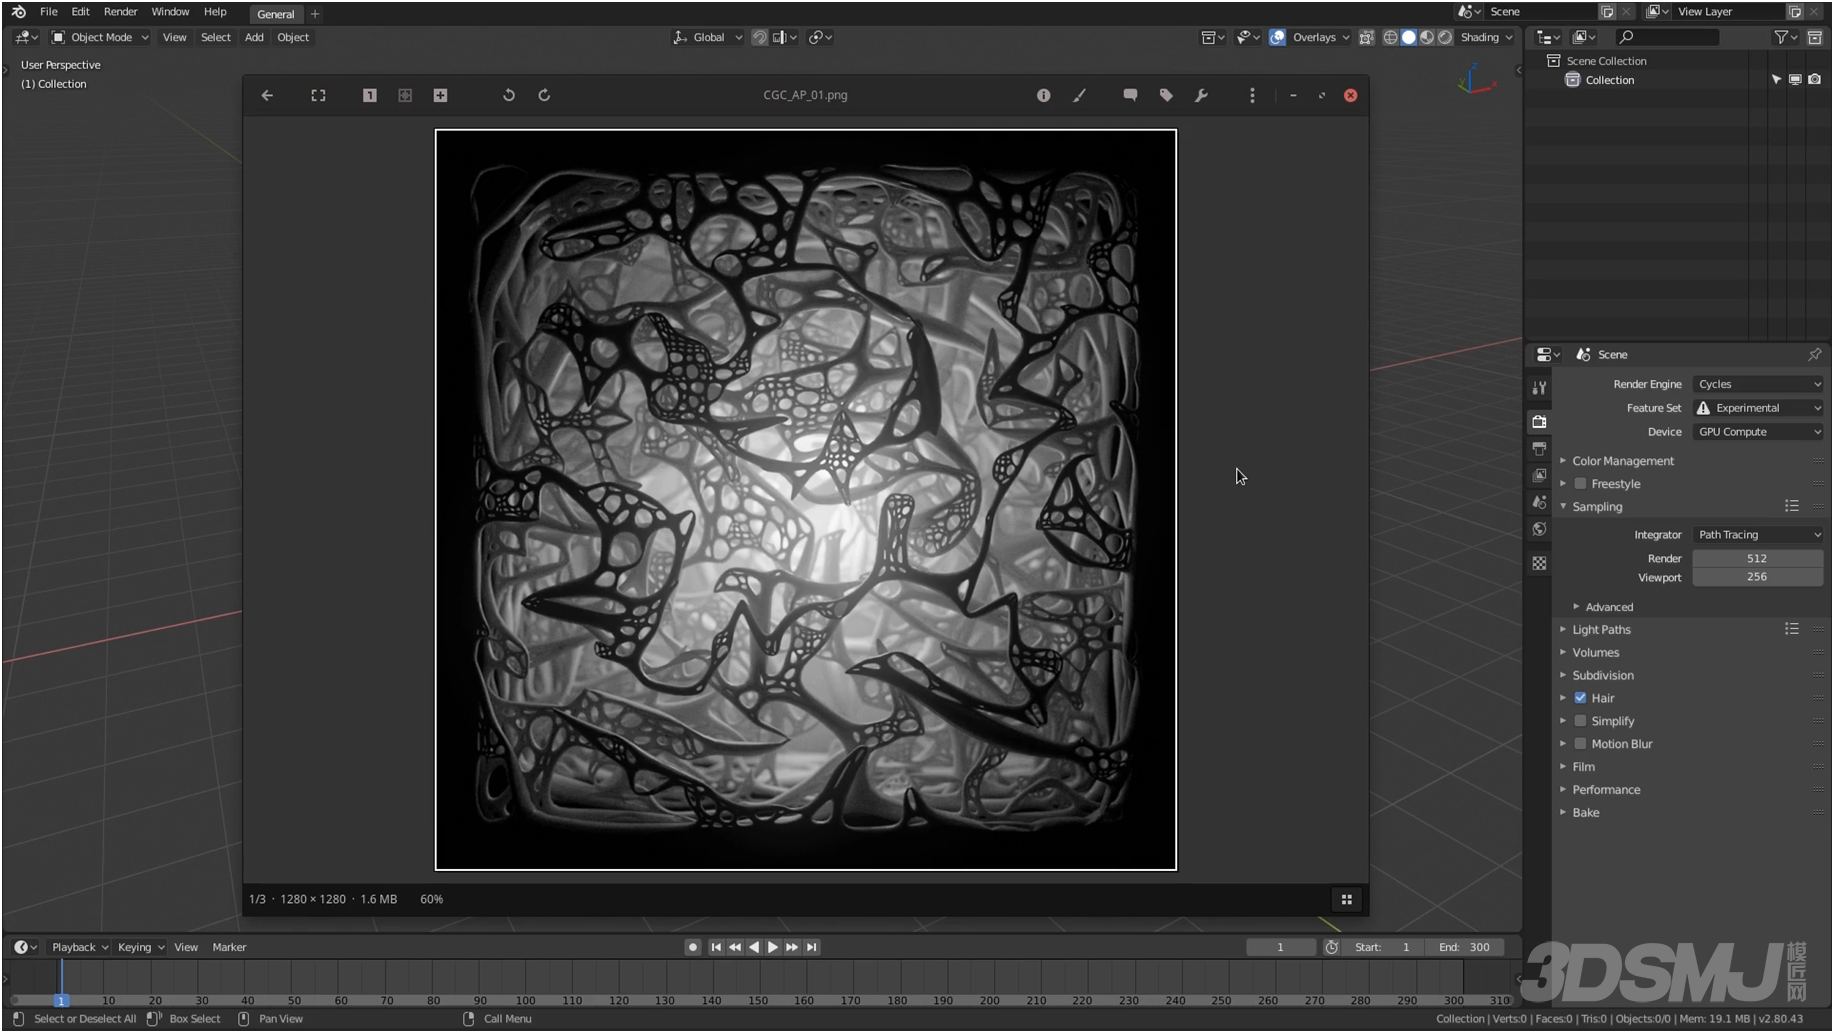Open the Shading options dropdown

tap(1486, 38)
